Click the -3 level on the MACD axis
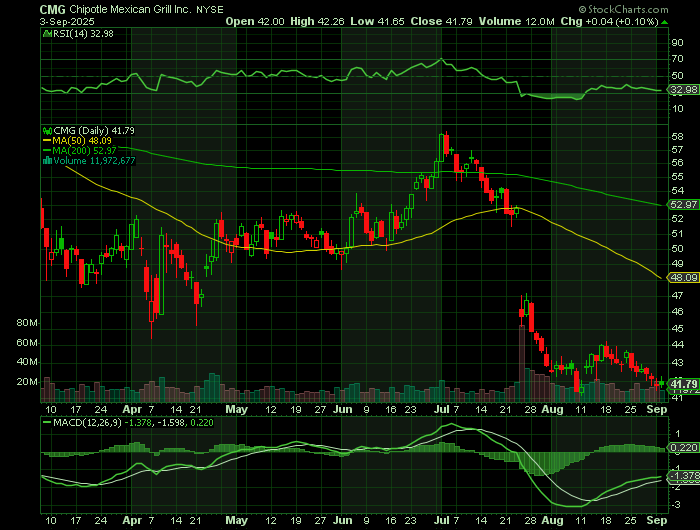The height and width of the screenshot is (530, 700). pyautogui.click(x=676, y=505)
